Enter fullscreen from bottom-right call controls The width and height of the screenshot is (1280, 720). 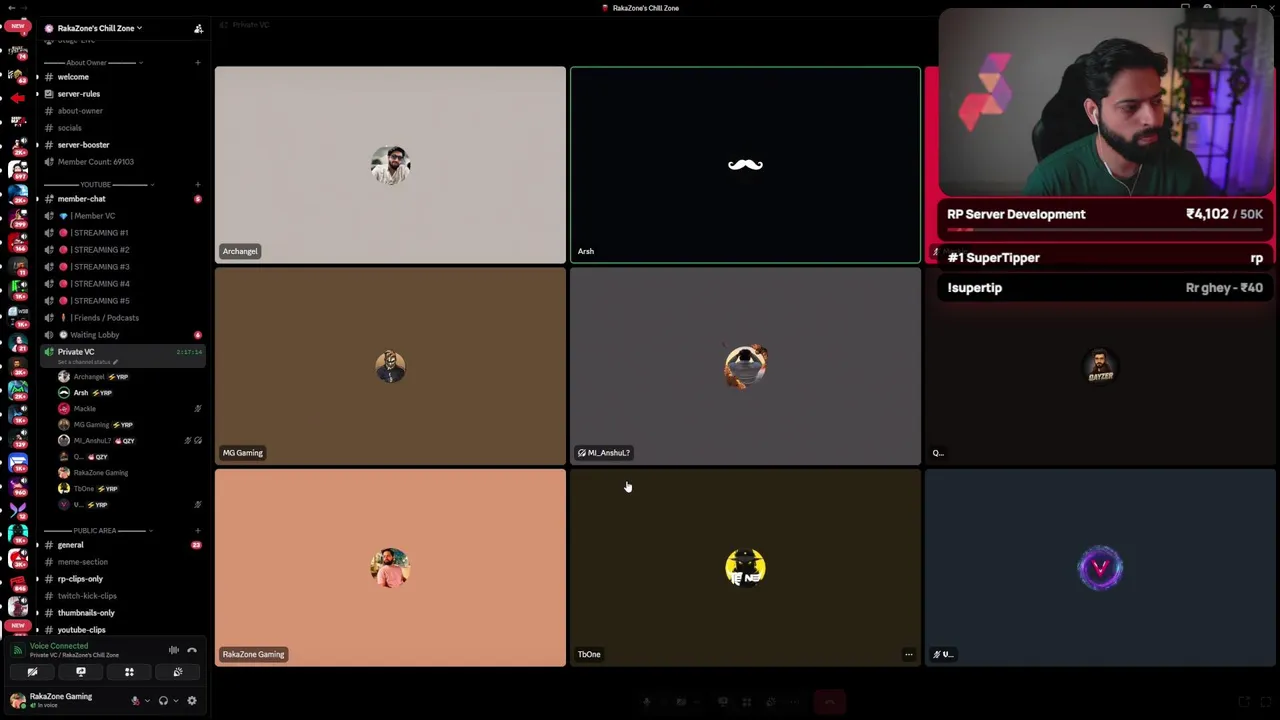click(x=1265, y=702)
